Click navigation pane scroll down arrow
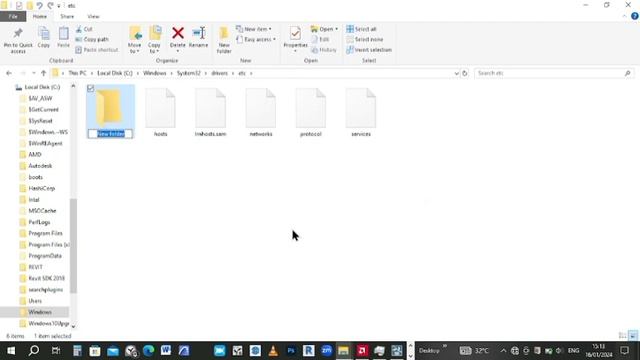This screenshot has height=360, width=640. [x=73, y=326]
